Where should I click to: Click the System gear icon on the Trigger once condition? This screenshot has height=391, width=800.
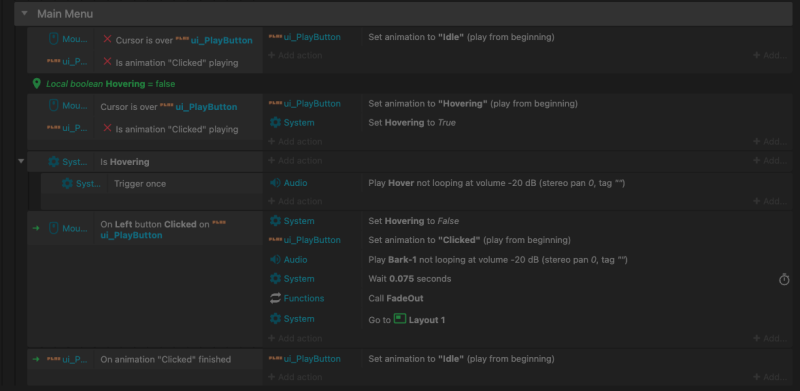click(67, 183)
